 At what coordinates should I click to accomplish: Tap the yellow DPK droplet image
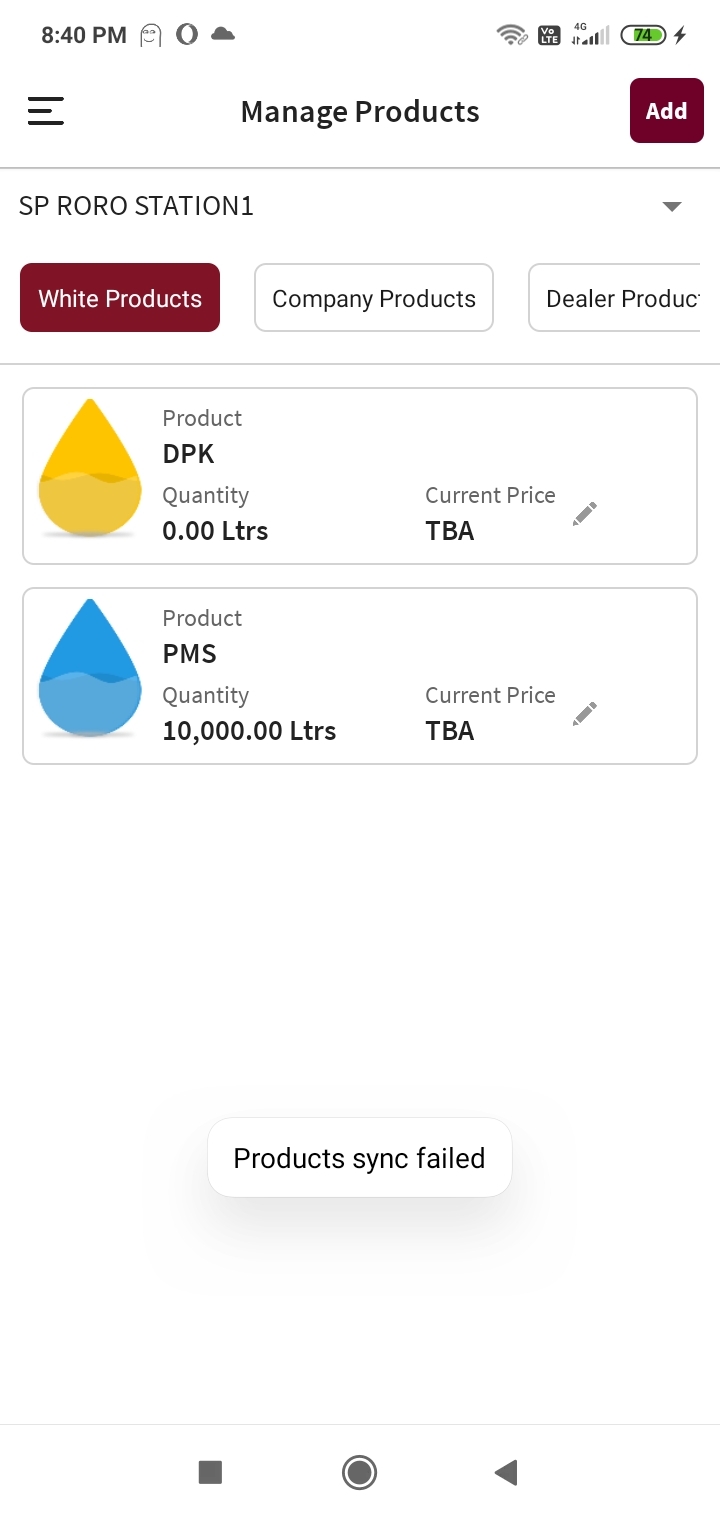coord(90,468)
